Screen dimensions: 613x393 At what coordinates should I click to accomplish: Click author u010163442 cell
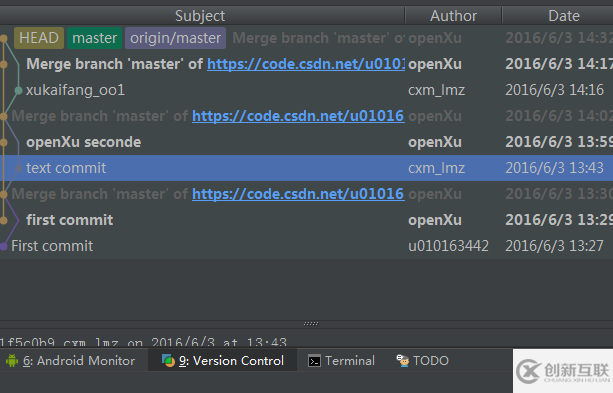[x=448, y=246]
